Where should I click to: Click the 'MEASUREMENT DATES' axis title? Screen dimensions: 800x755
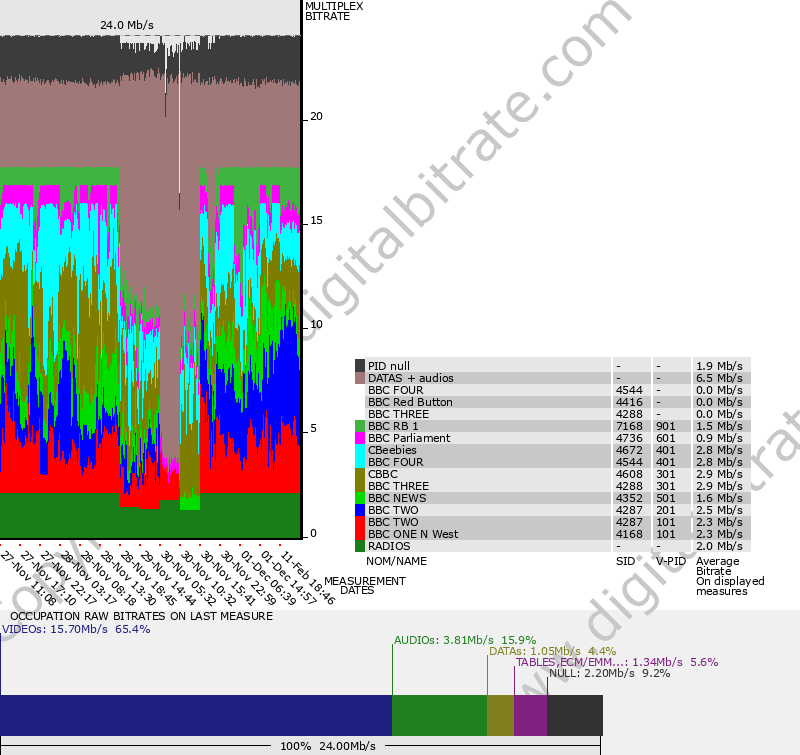tap(365, 586)
